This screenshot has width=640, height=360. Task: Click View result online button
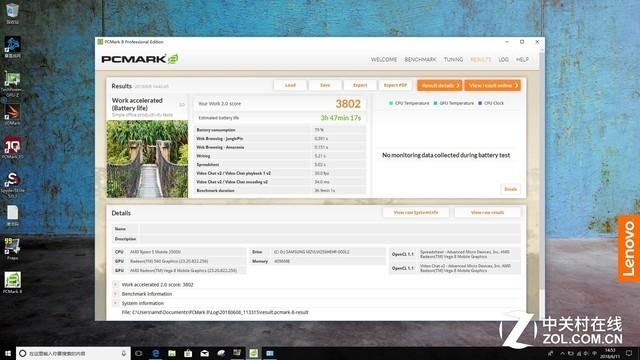tap(493, 85)
